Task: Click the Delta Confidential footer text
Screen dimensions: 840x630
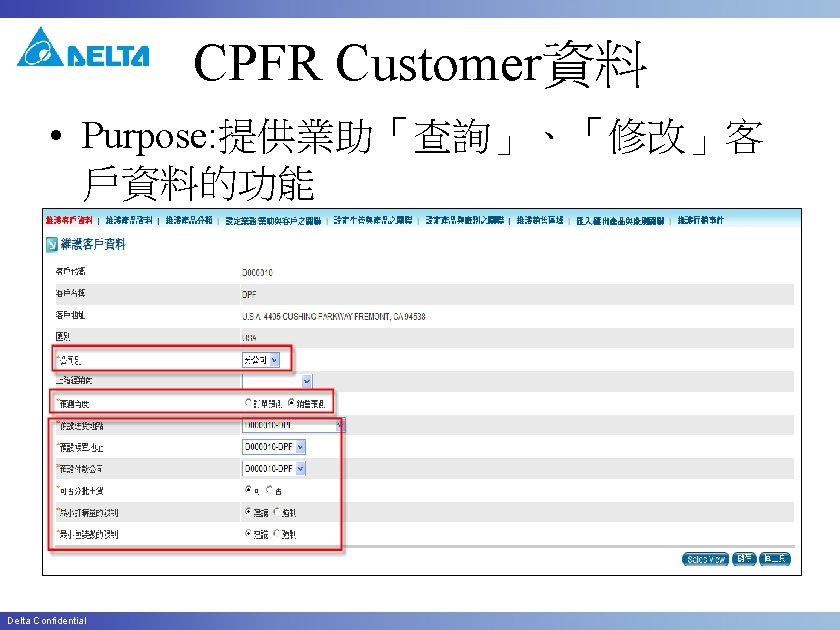Action: point(47,620)
